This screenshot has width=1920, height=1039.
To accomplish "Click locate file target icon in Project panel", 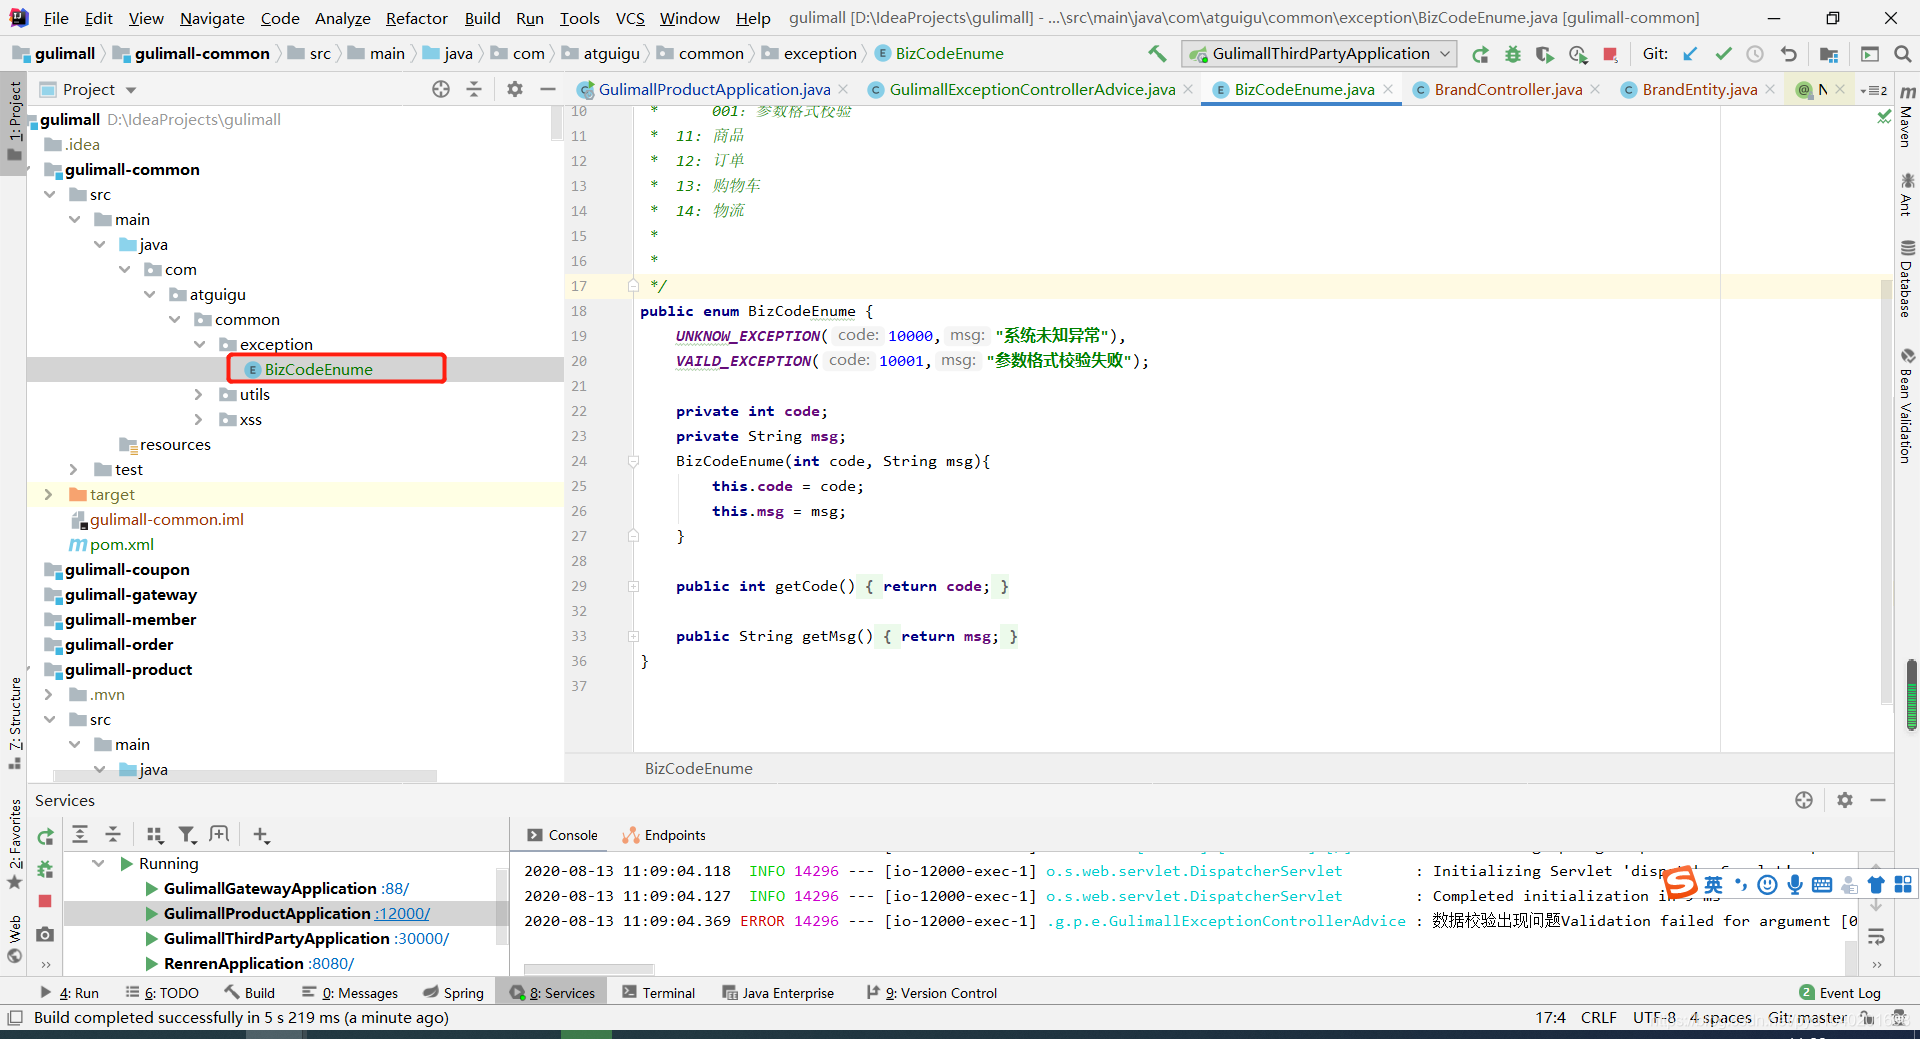I will [441, 89].
